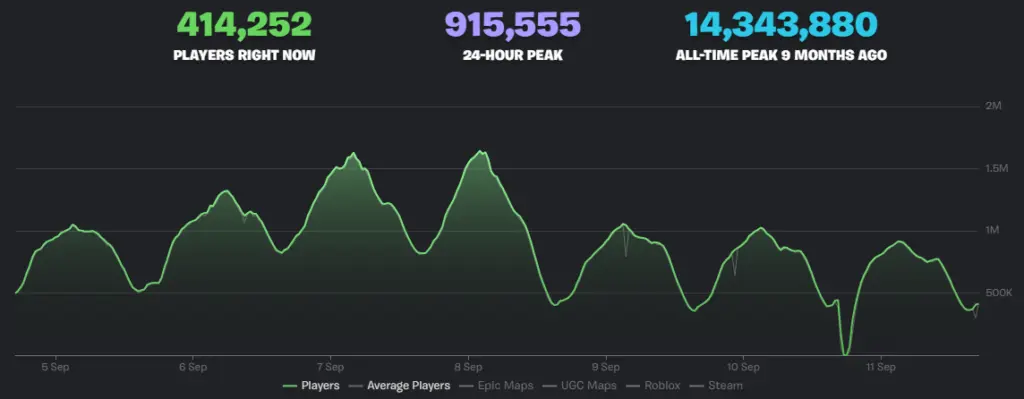Enable the Steam comparison series
The width and height of the screenshot is (1024, 399).
click(716, 385)
